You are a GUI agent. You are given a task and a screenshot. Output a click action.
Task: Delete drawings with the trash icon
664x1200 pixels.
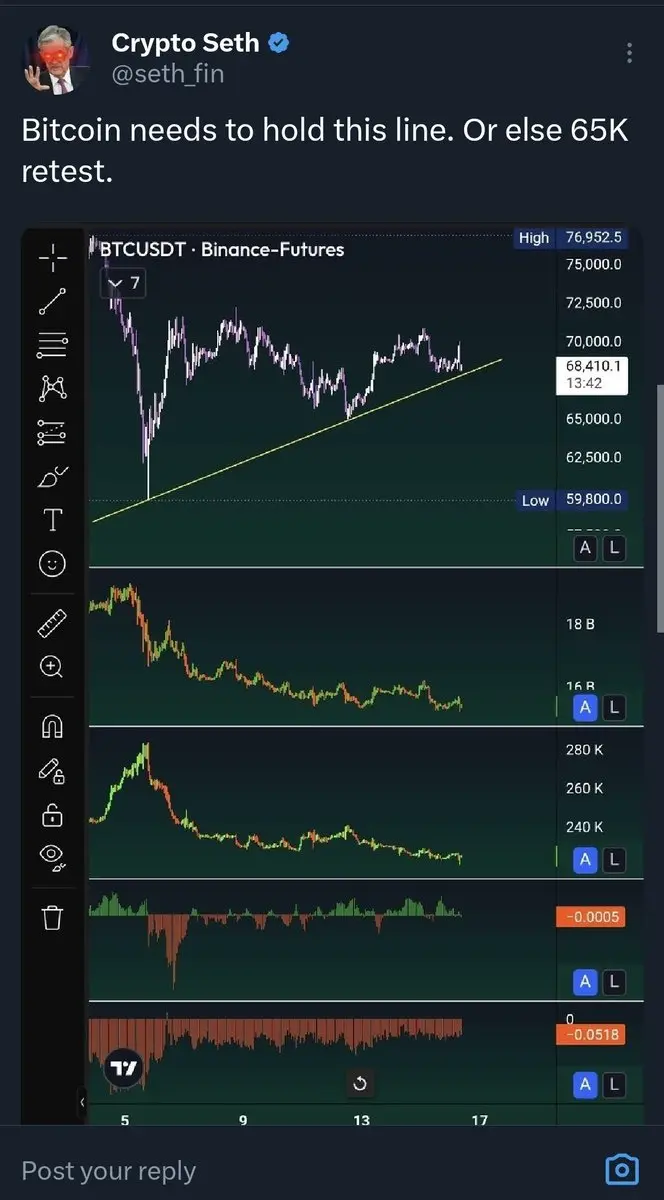pyautogui.click(x=52, y=917)
